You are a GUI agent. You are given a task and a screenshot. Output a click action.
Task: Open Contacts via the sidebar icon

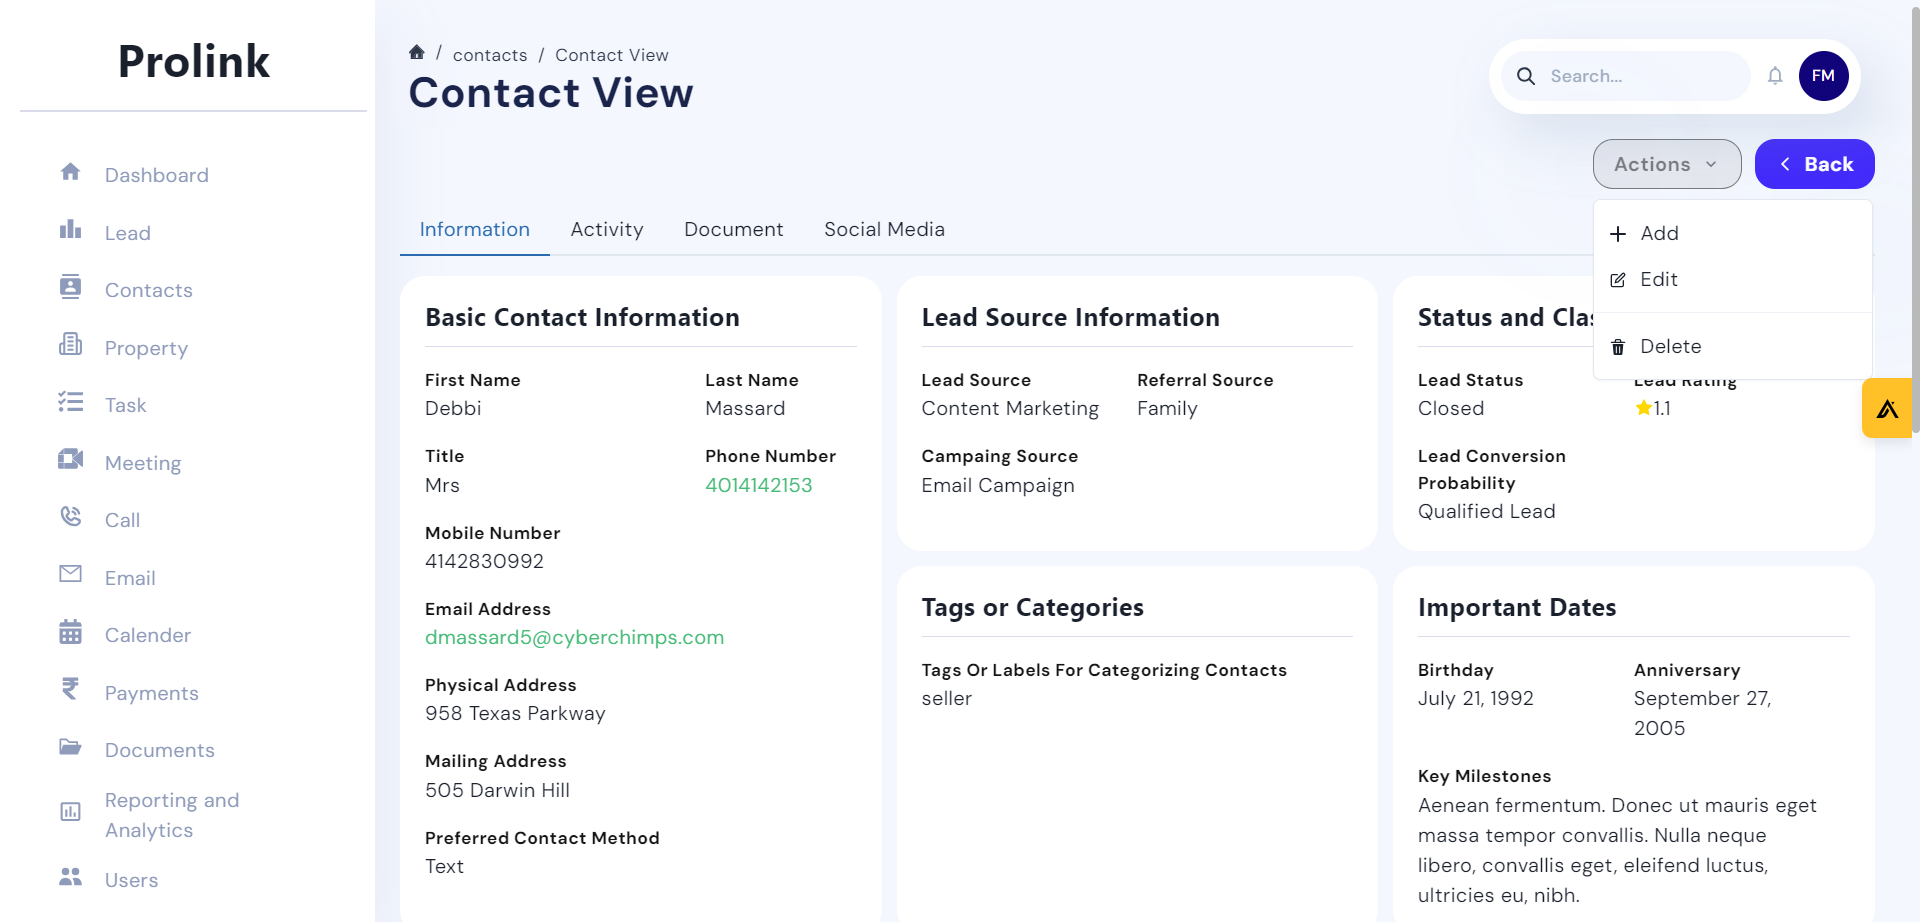tap(70, 289)
